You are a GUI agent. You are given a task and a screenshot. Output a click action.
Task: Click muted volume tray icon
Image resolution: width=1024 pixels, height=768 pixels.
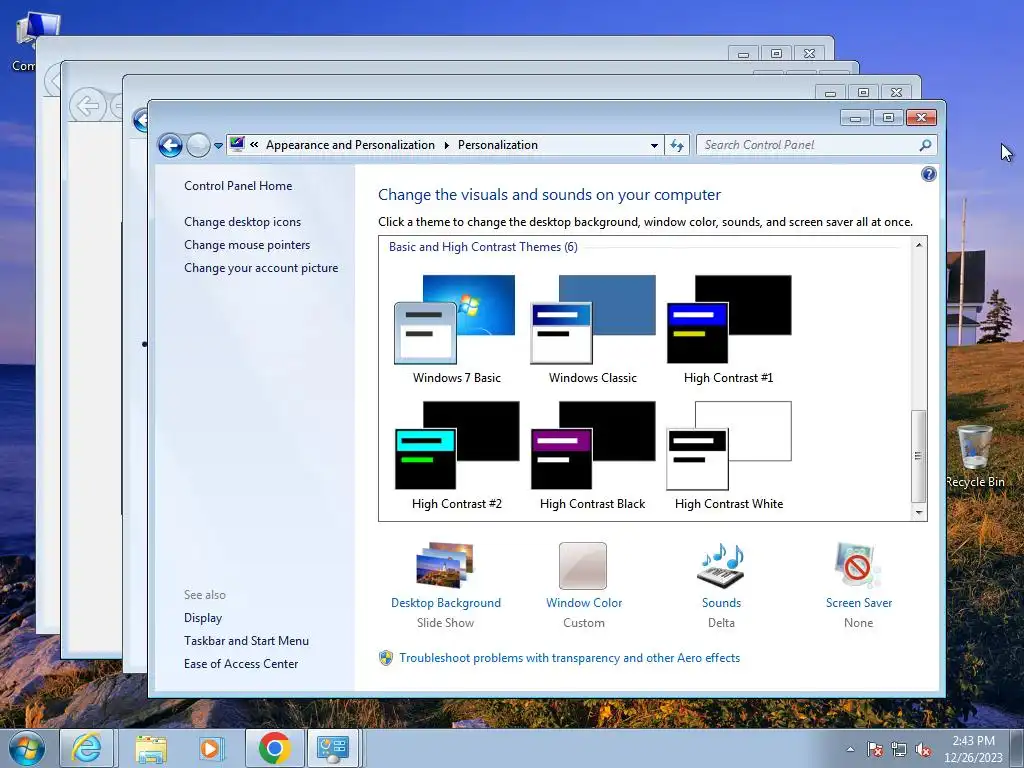pyautogui.click(x=923, y=750)
